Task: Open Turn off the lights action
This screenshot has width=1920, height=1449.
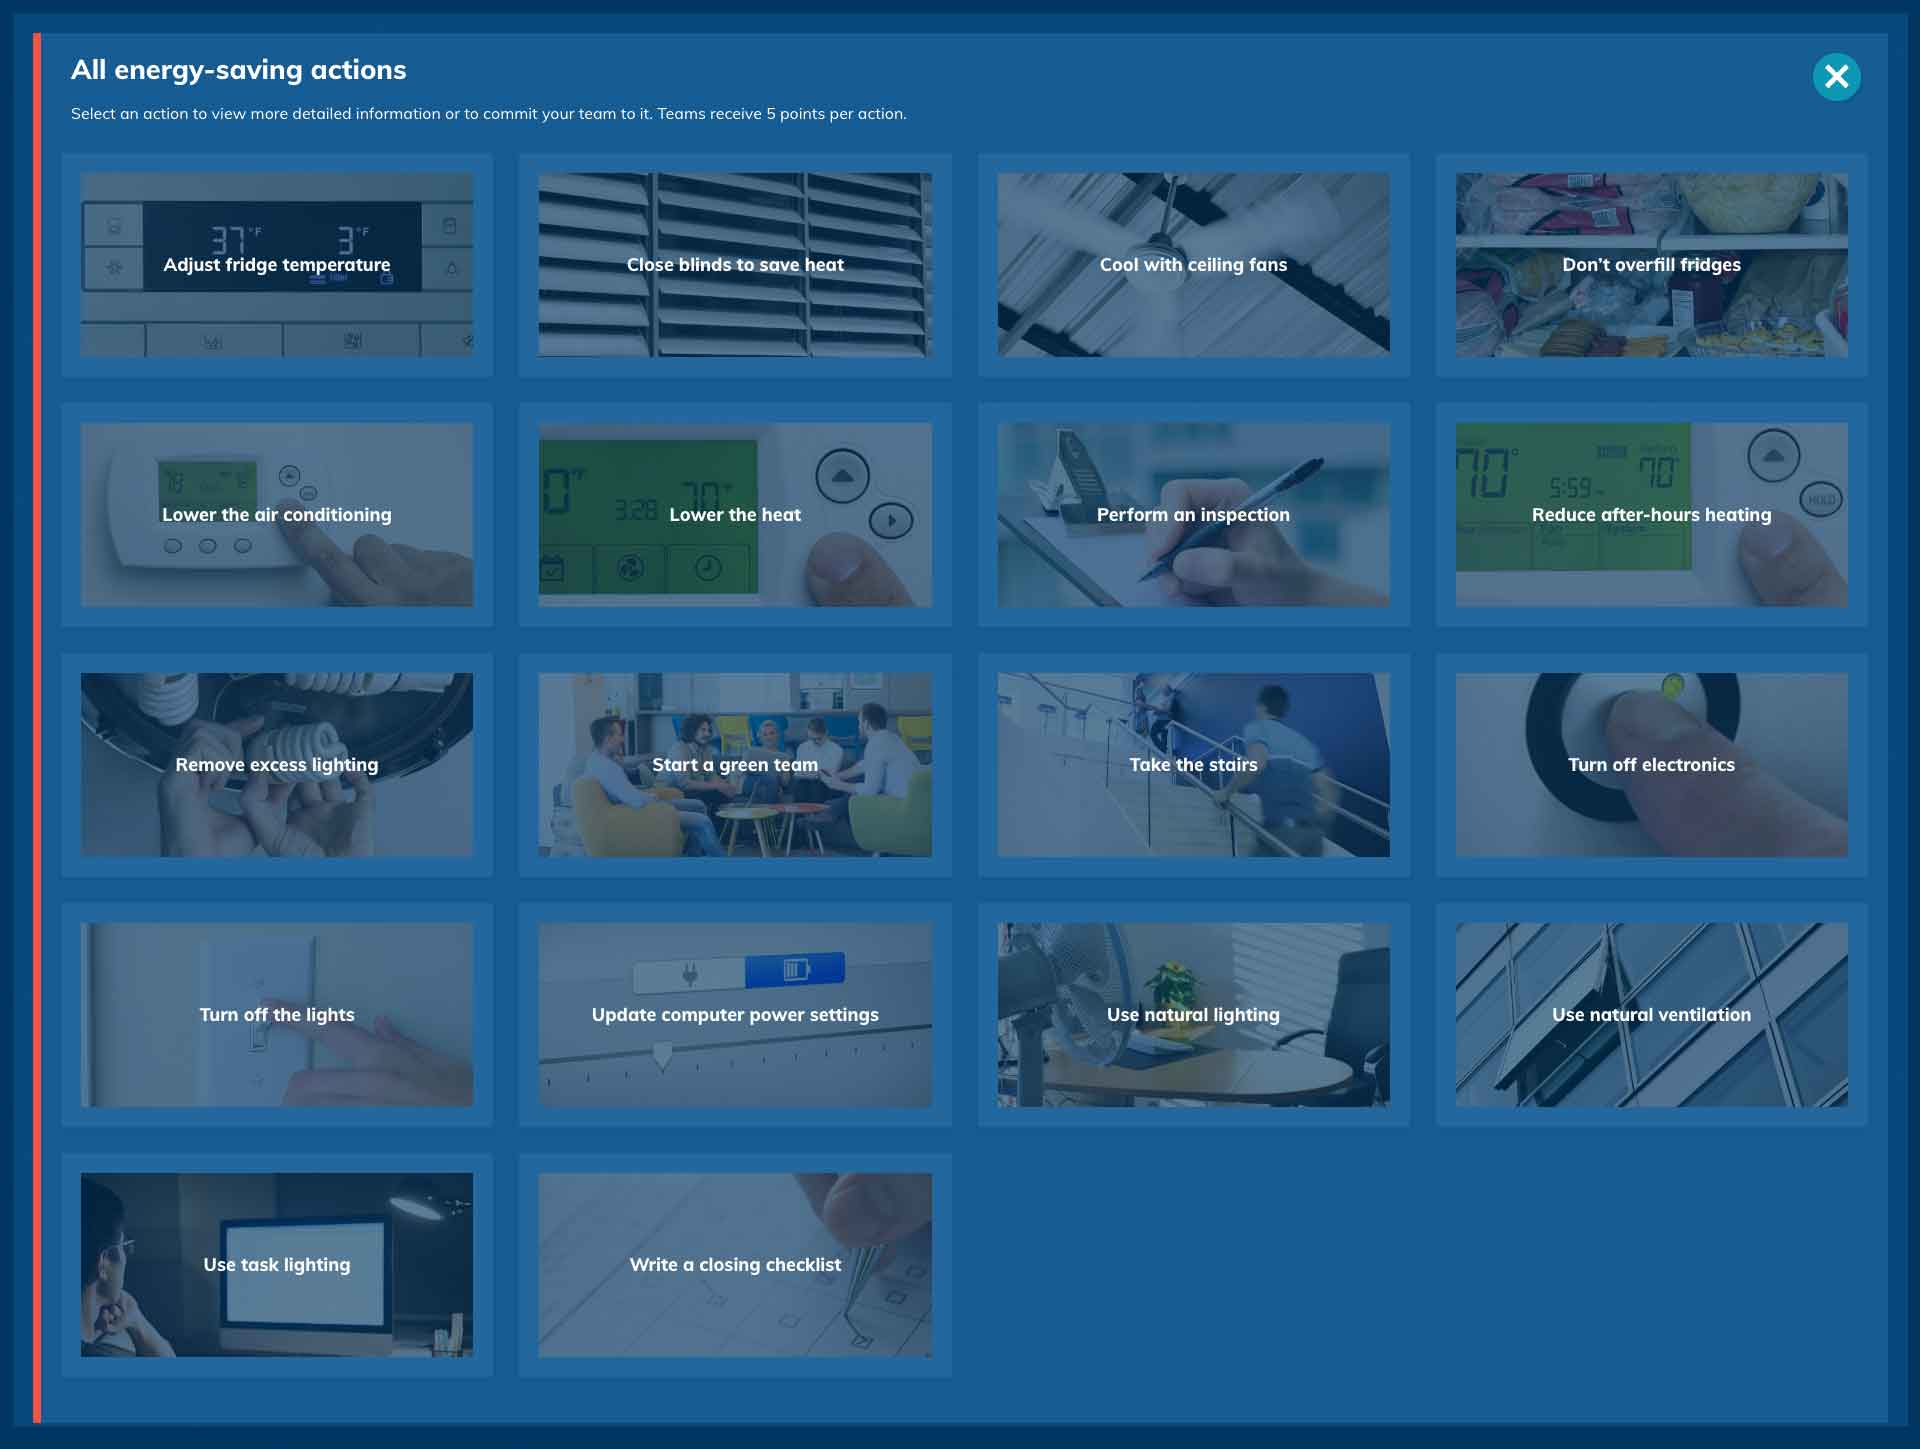Action: (x=277, y=1015)
